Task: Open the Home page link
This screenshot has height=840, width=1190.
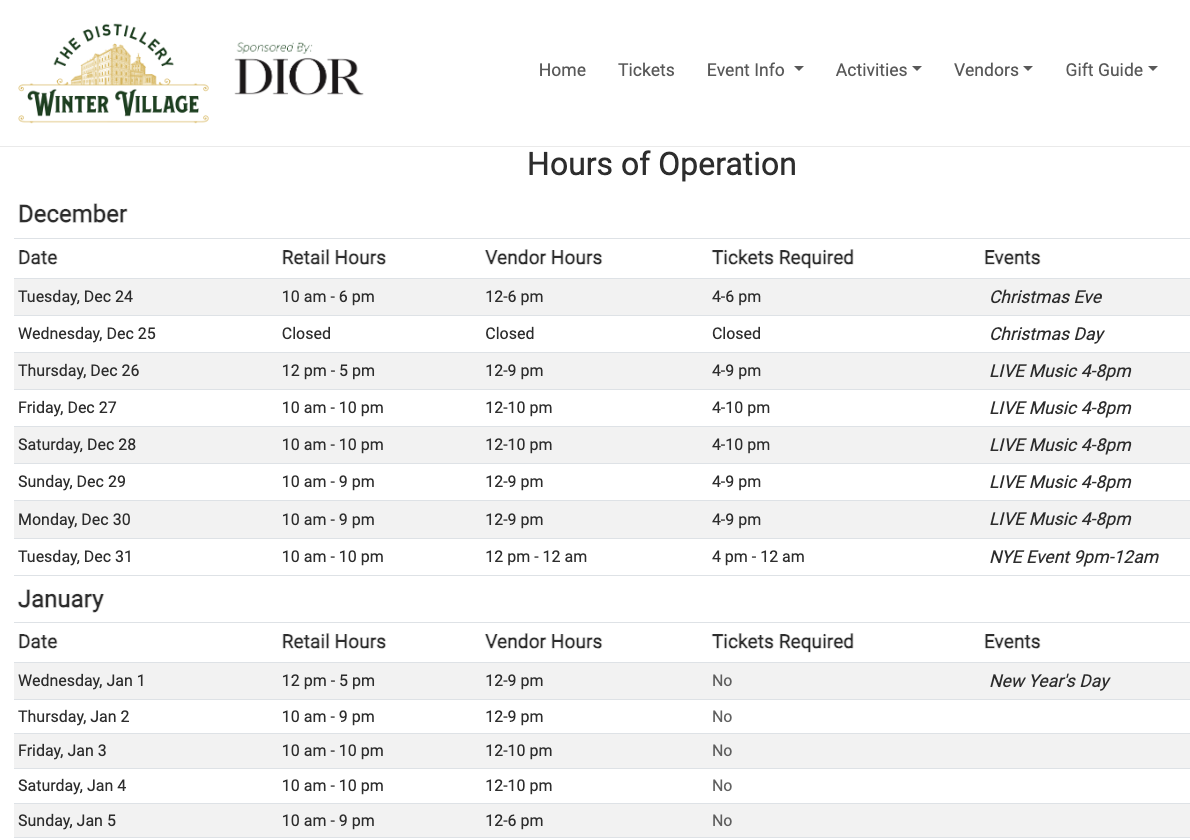Action: (x=562, y=70)
